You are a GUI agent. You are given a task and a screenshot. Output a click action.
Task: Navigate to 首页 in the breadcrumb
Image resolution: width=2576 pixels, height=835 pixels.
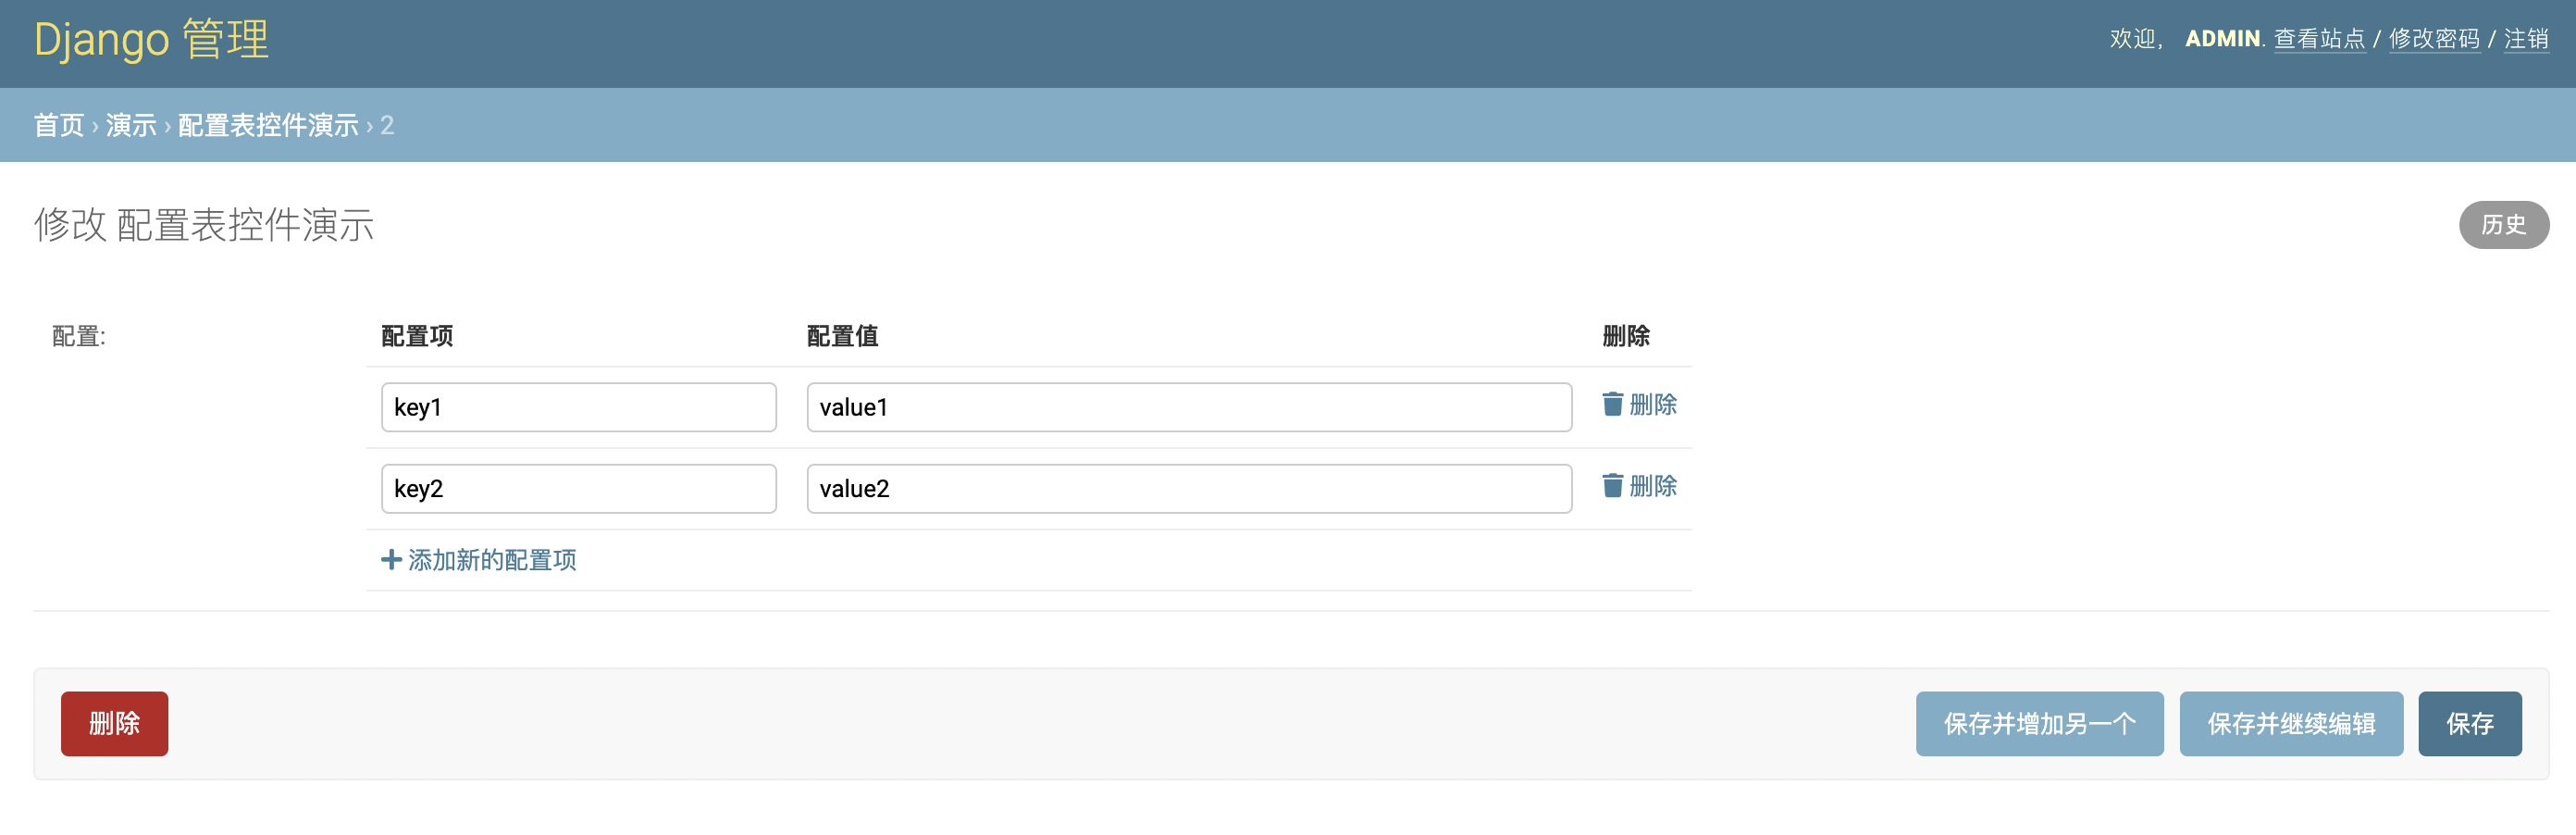point(59,125)
